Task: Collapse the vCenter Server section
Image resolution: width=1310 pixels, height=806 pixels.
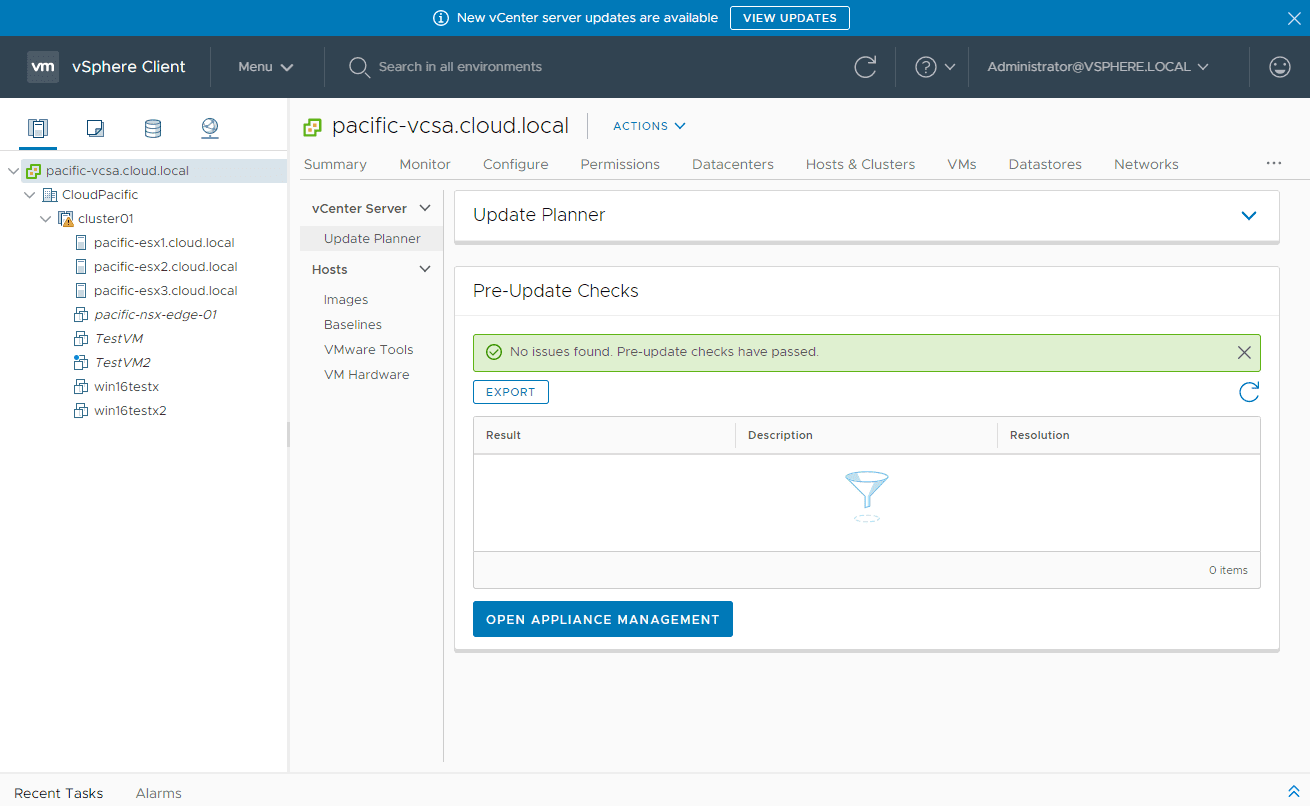Action: click(425, 209)
